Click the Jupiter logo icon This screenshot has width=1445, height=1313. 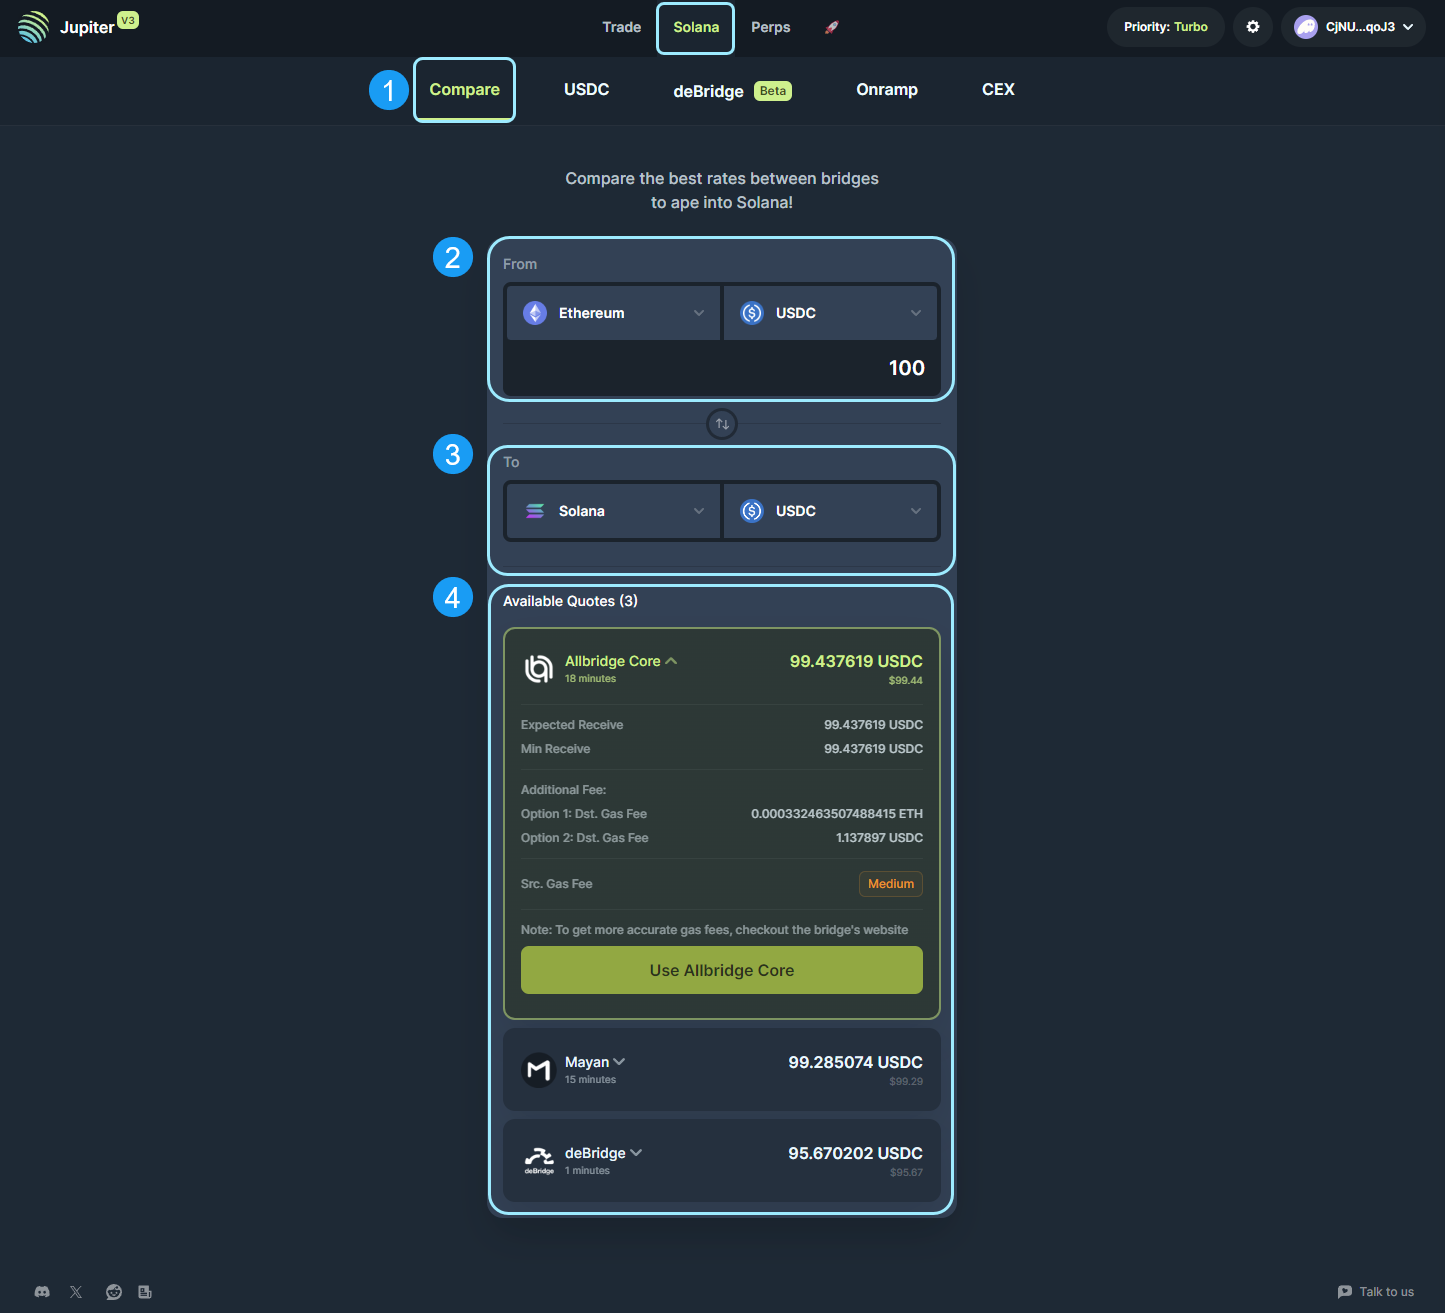coord(33,27)
